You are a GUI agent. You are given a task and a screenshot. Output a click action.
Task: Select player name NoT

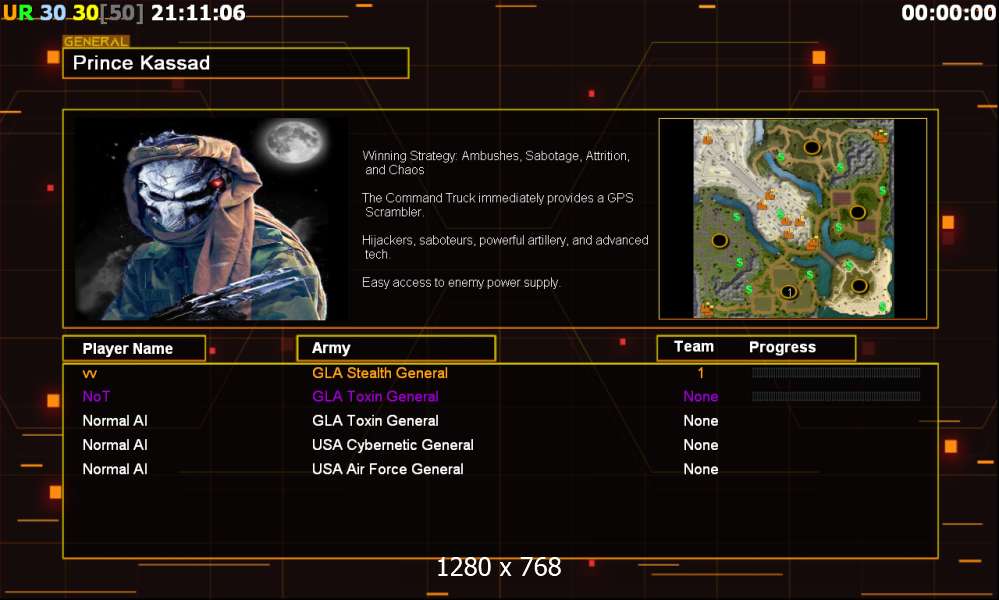pyautogui.click(x=96, y=396)
